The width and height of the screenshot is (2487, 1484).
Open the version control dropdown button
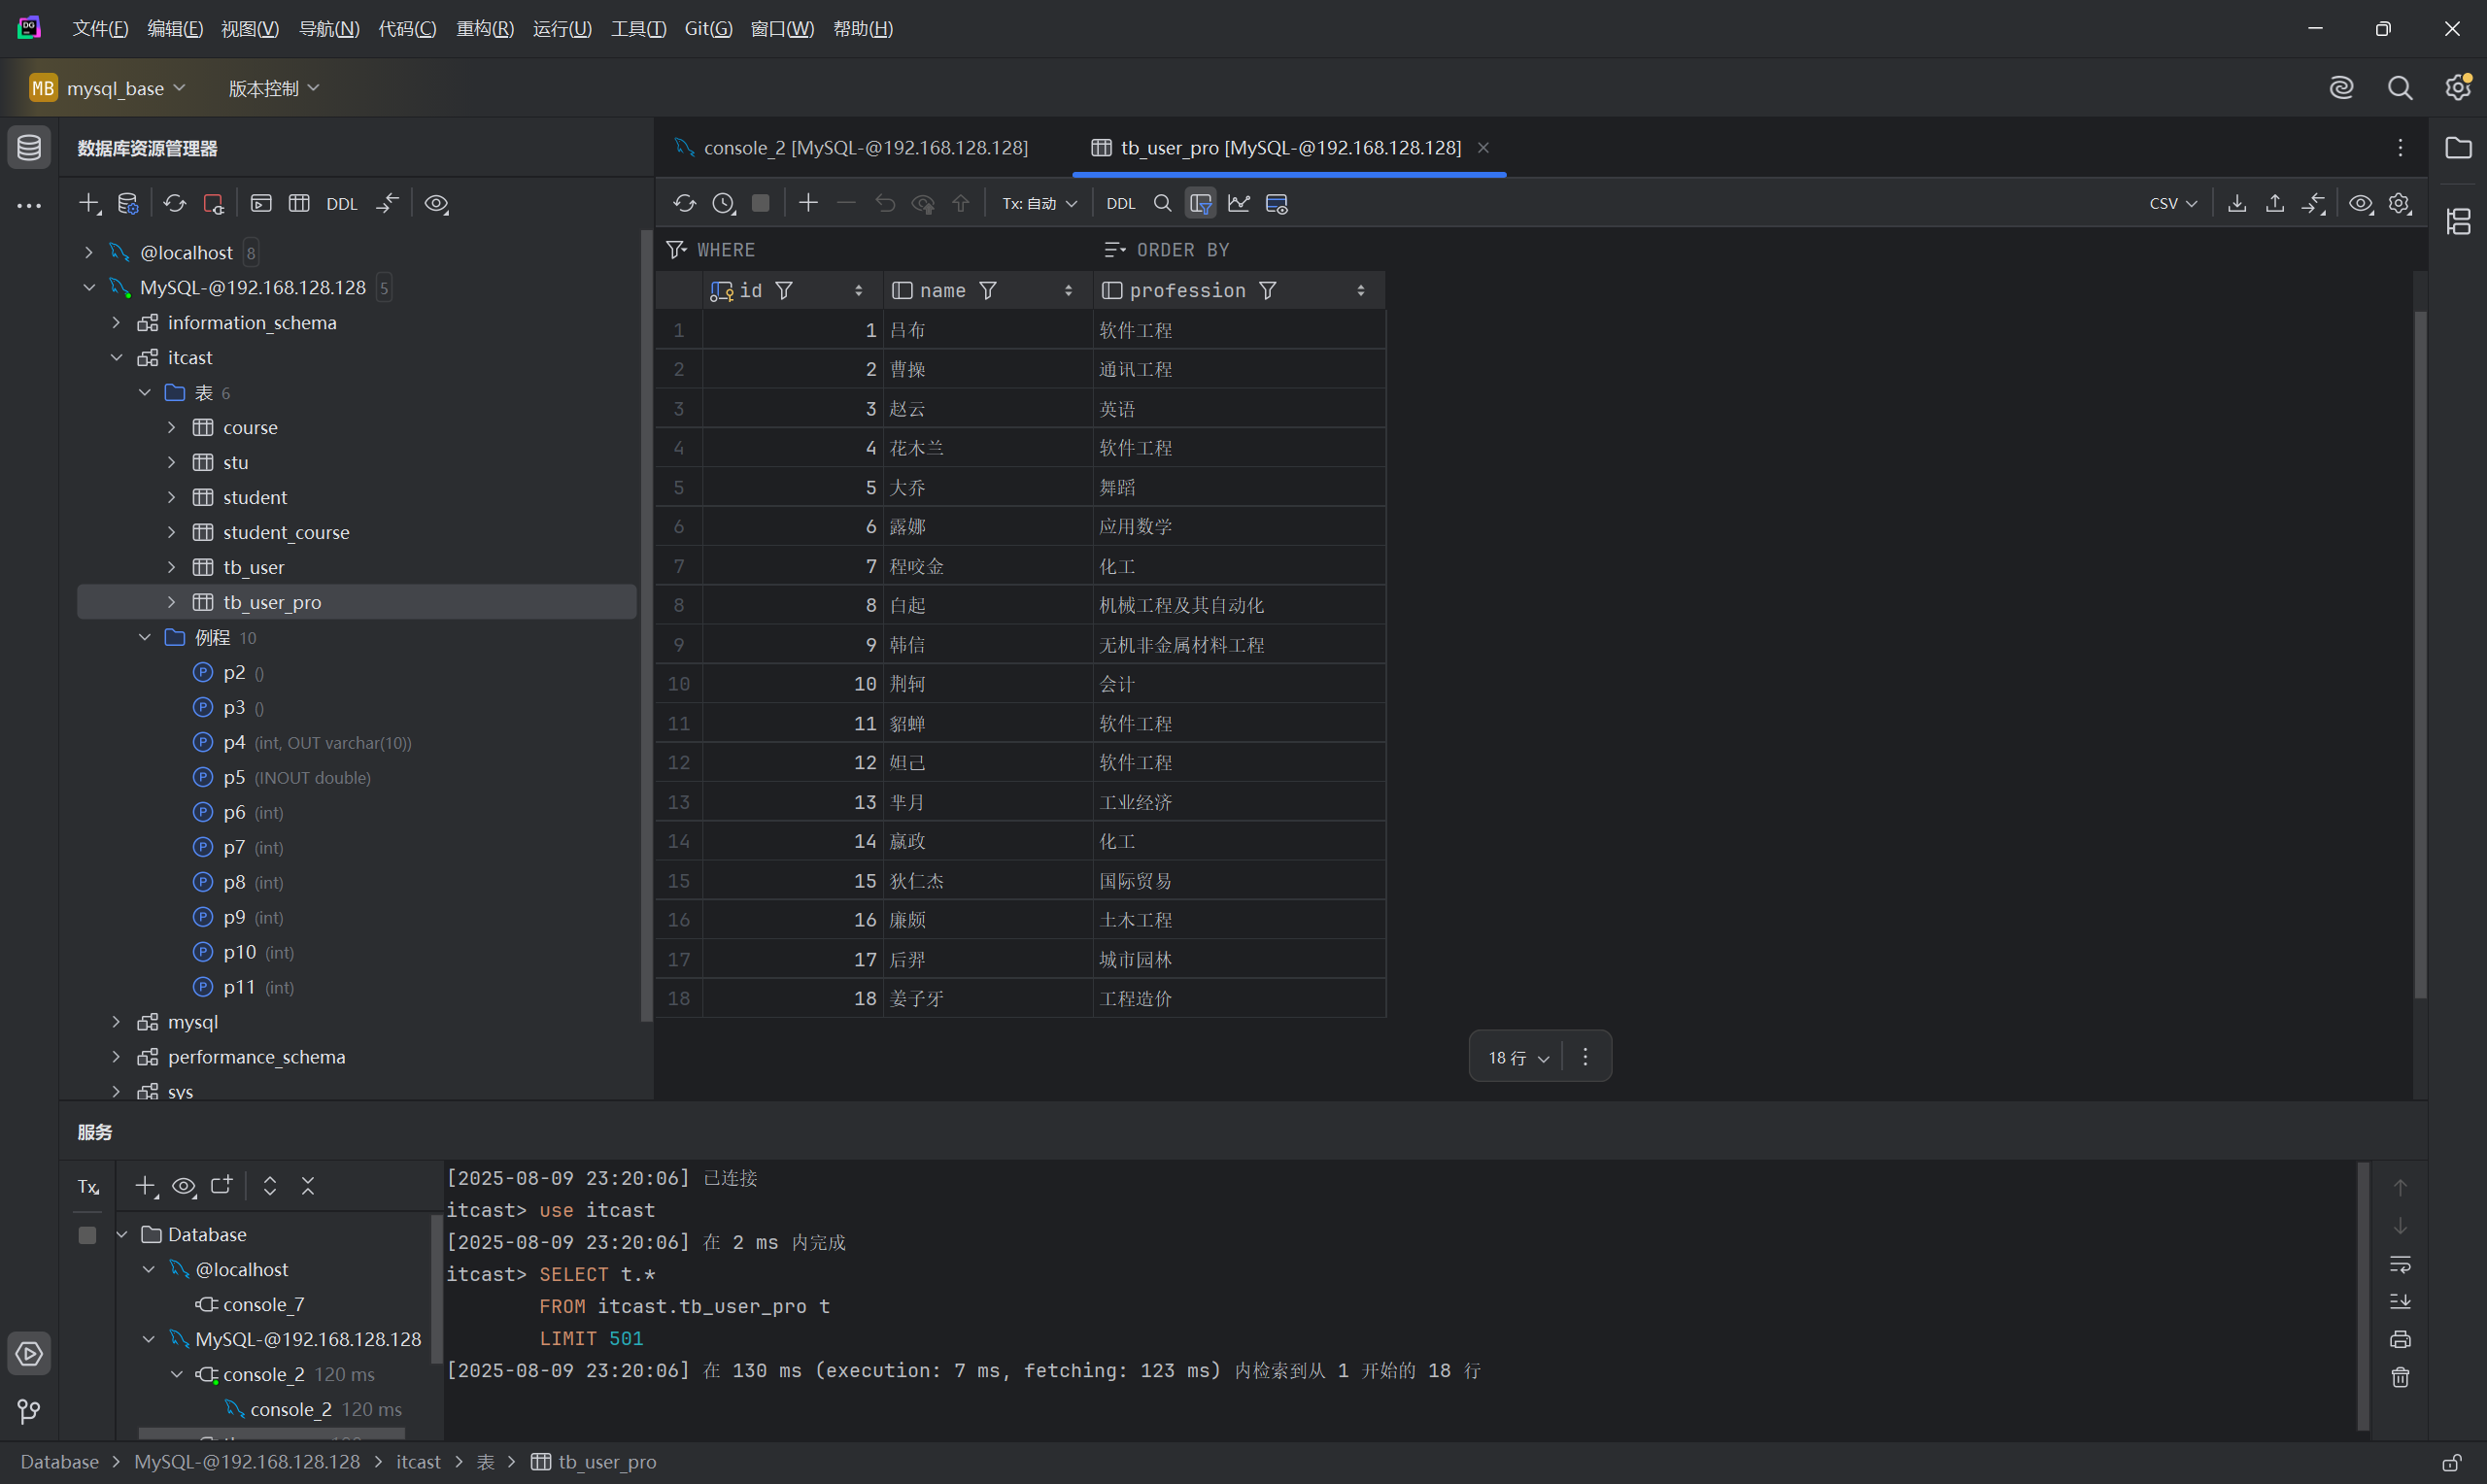(x=273, y=88)
